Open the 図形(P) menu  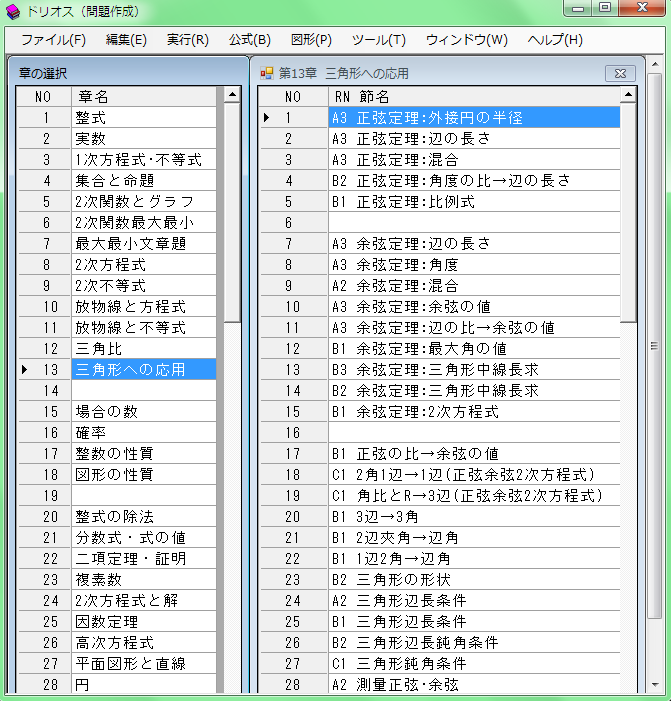[x=311, y=40]
